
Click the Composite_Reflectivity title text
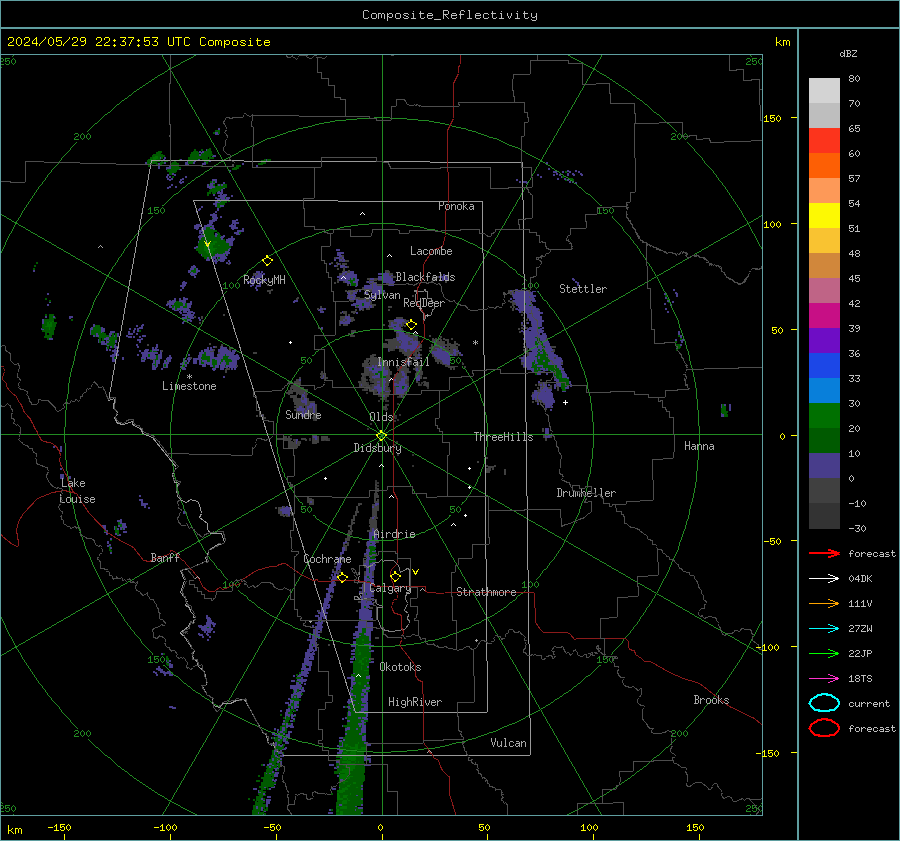449,15
